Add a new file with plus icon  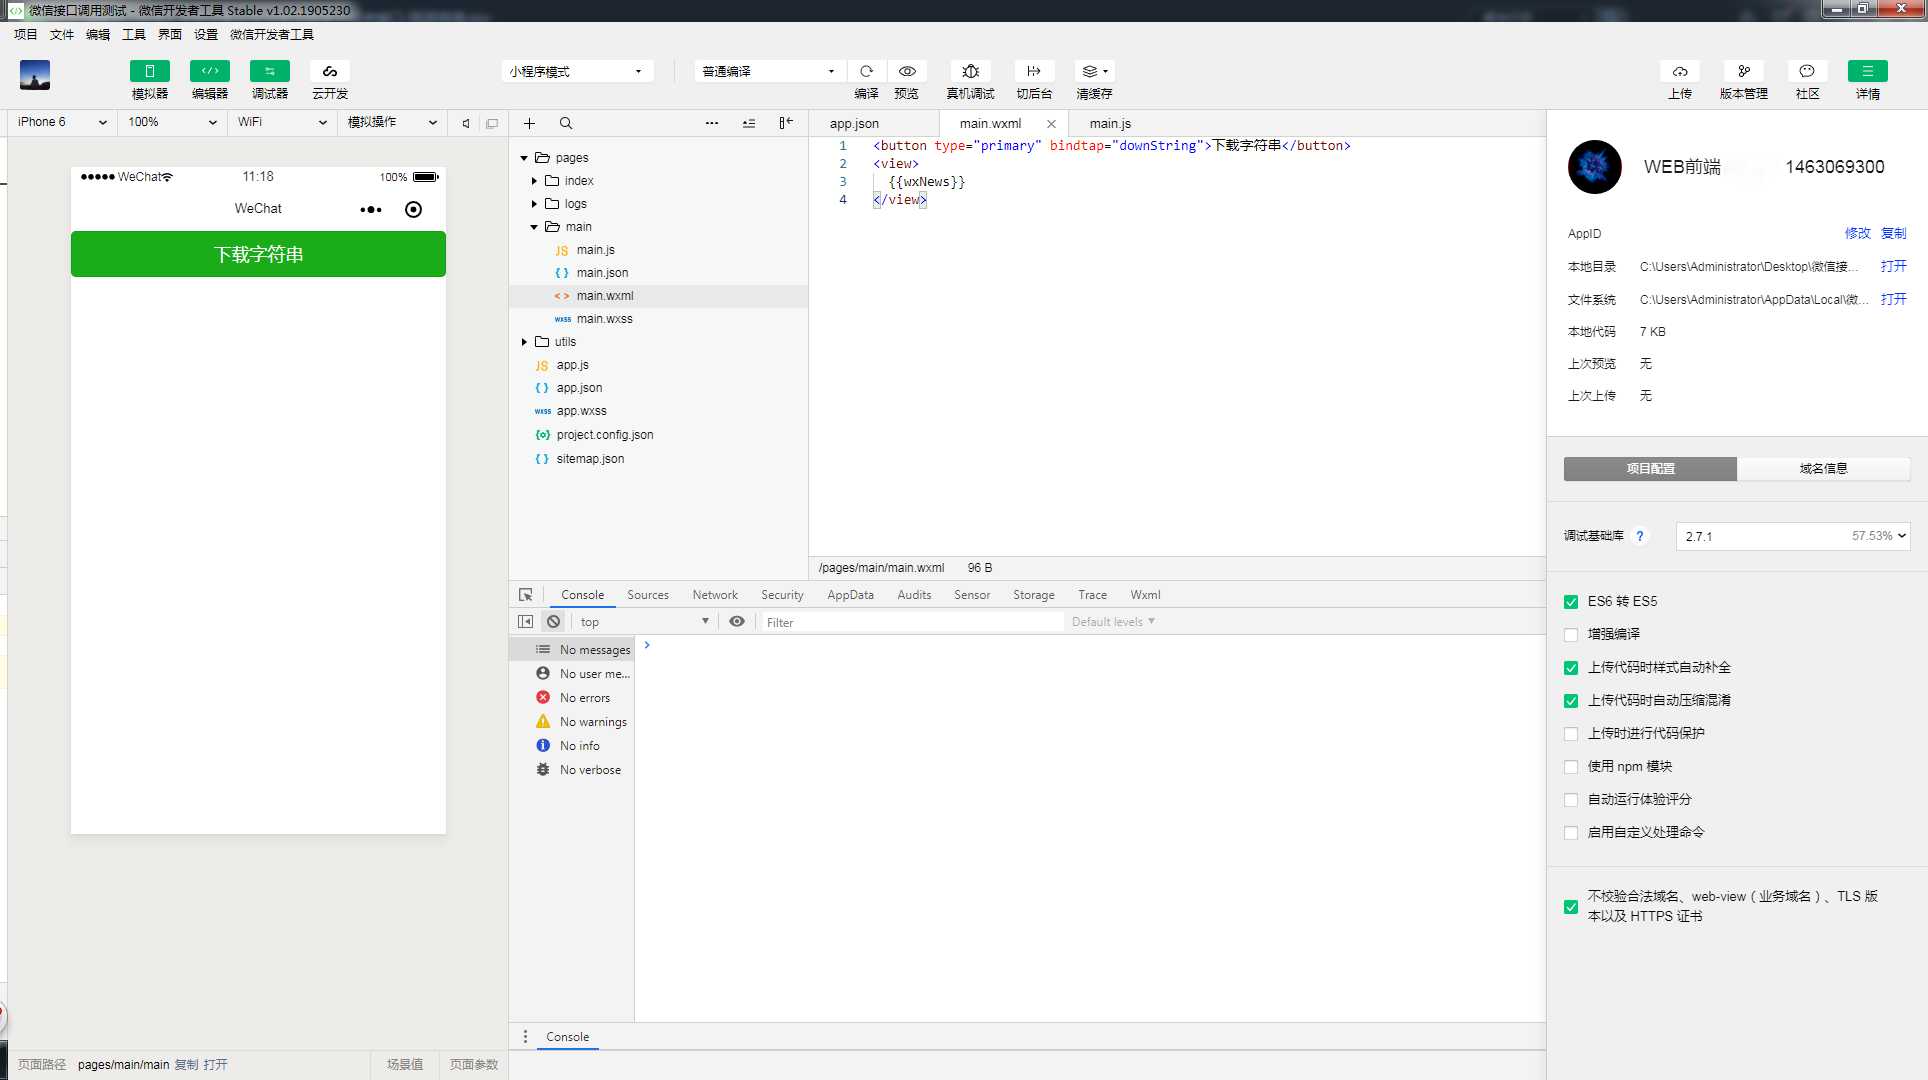(x=529, y=123)
